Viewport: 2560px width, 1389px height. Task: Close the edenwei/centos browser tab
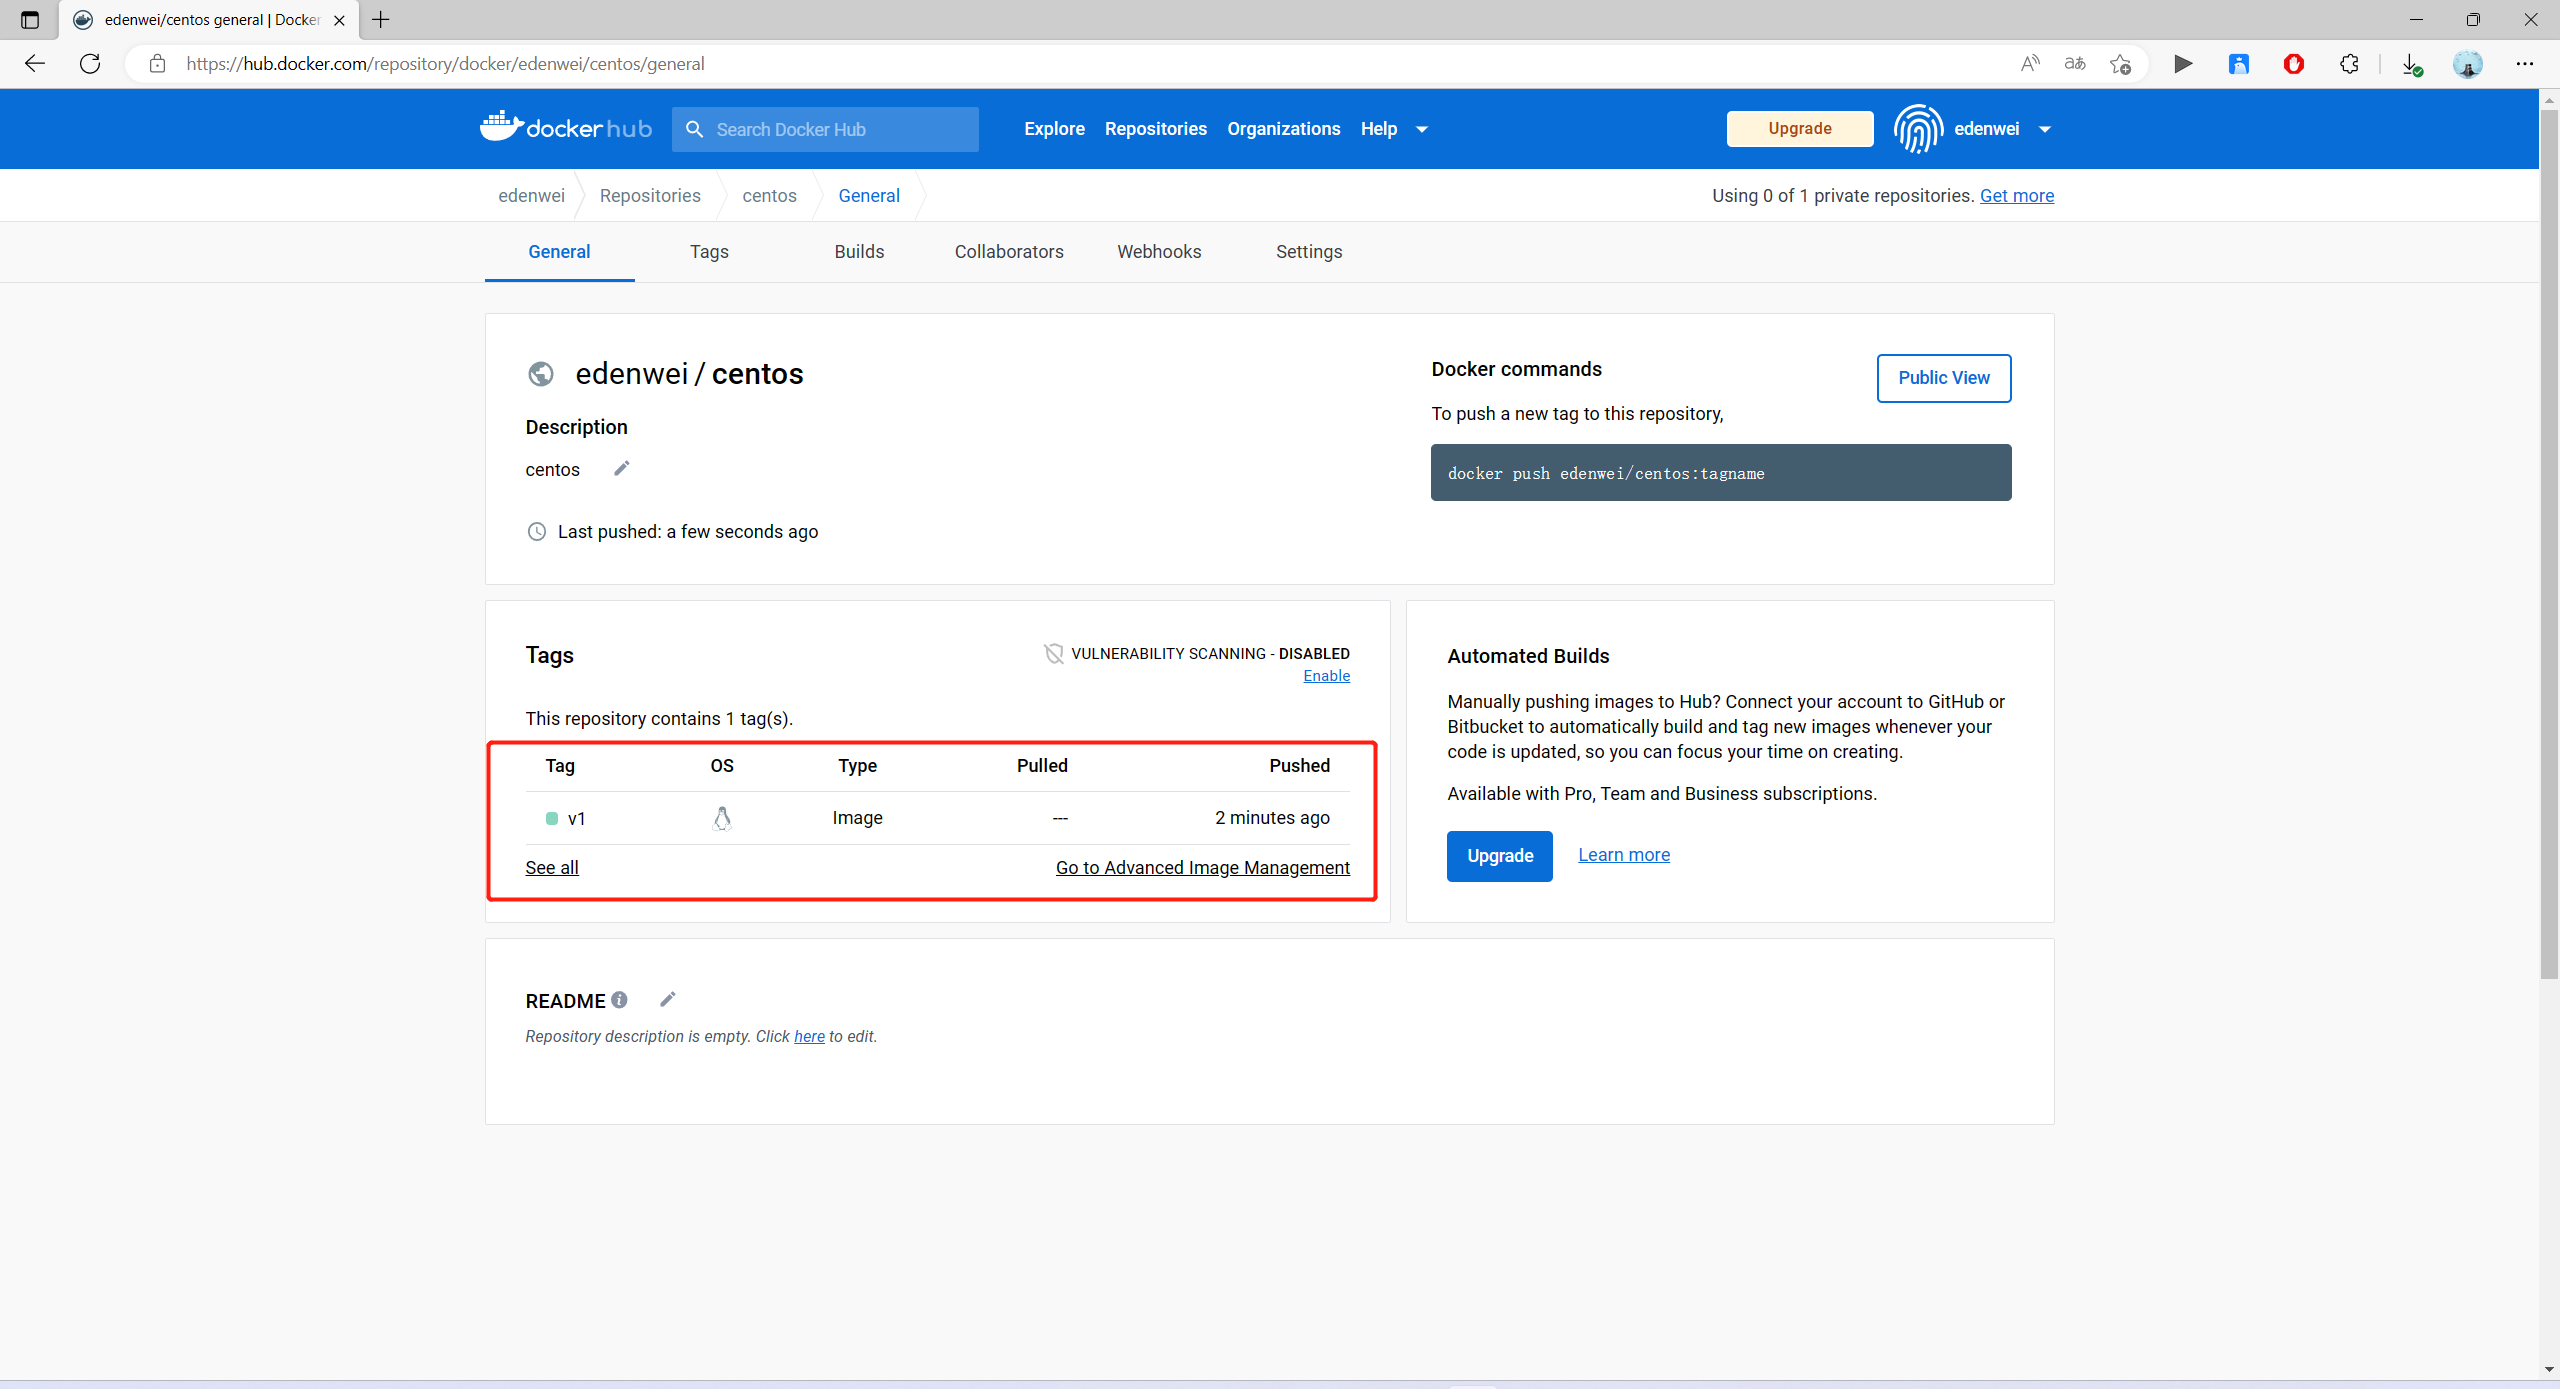[339, 20]
